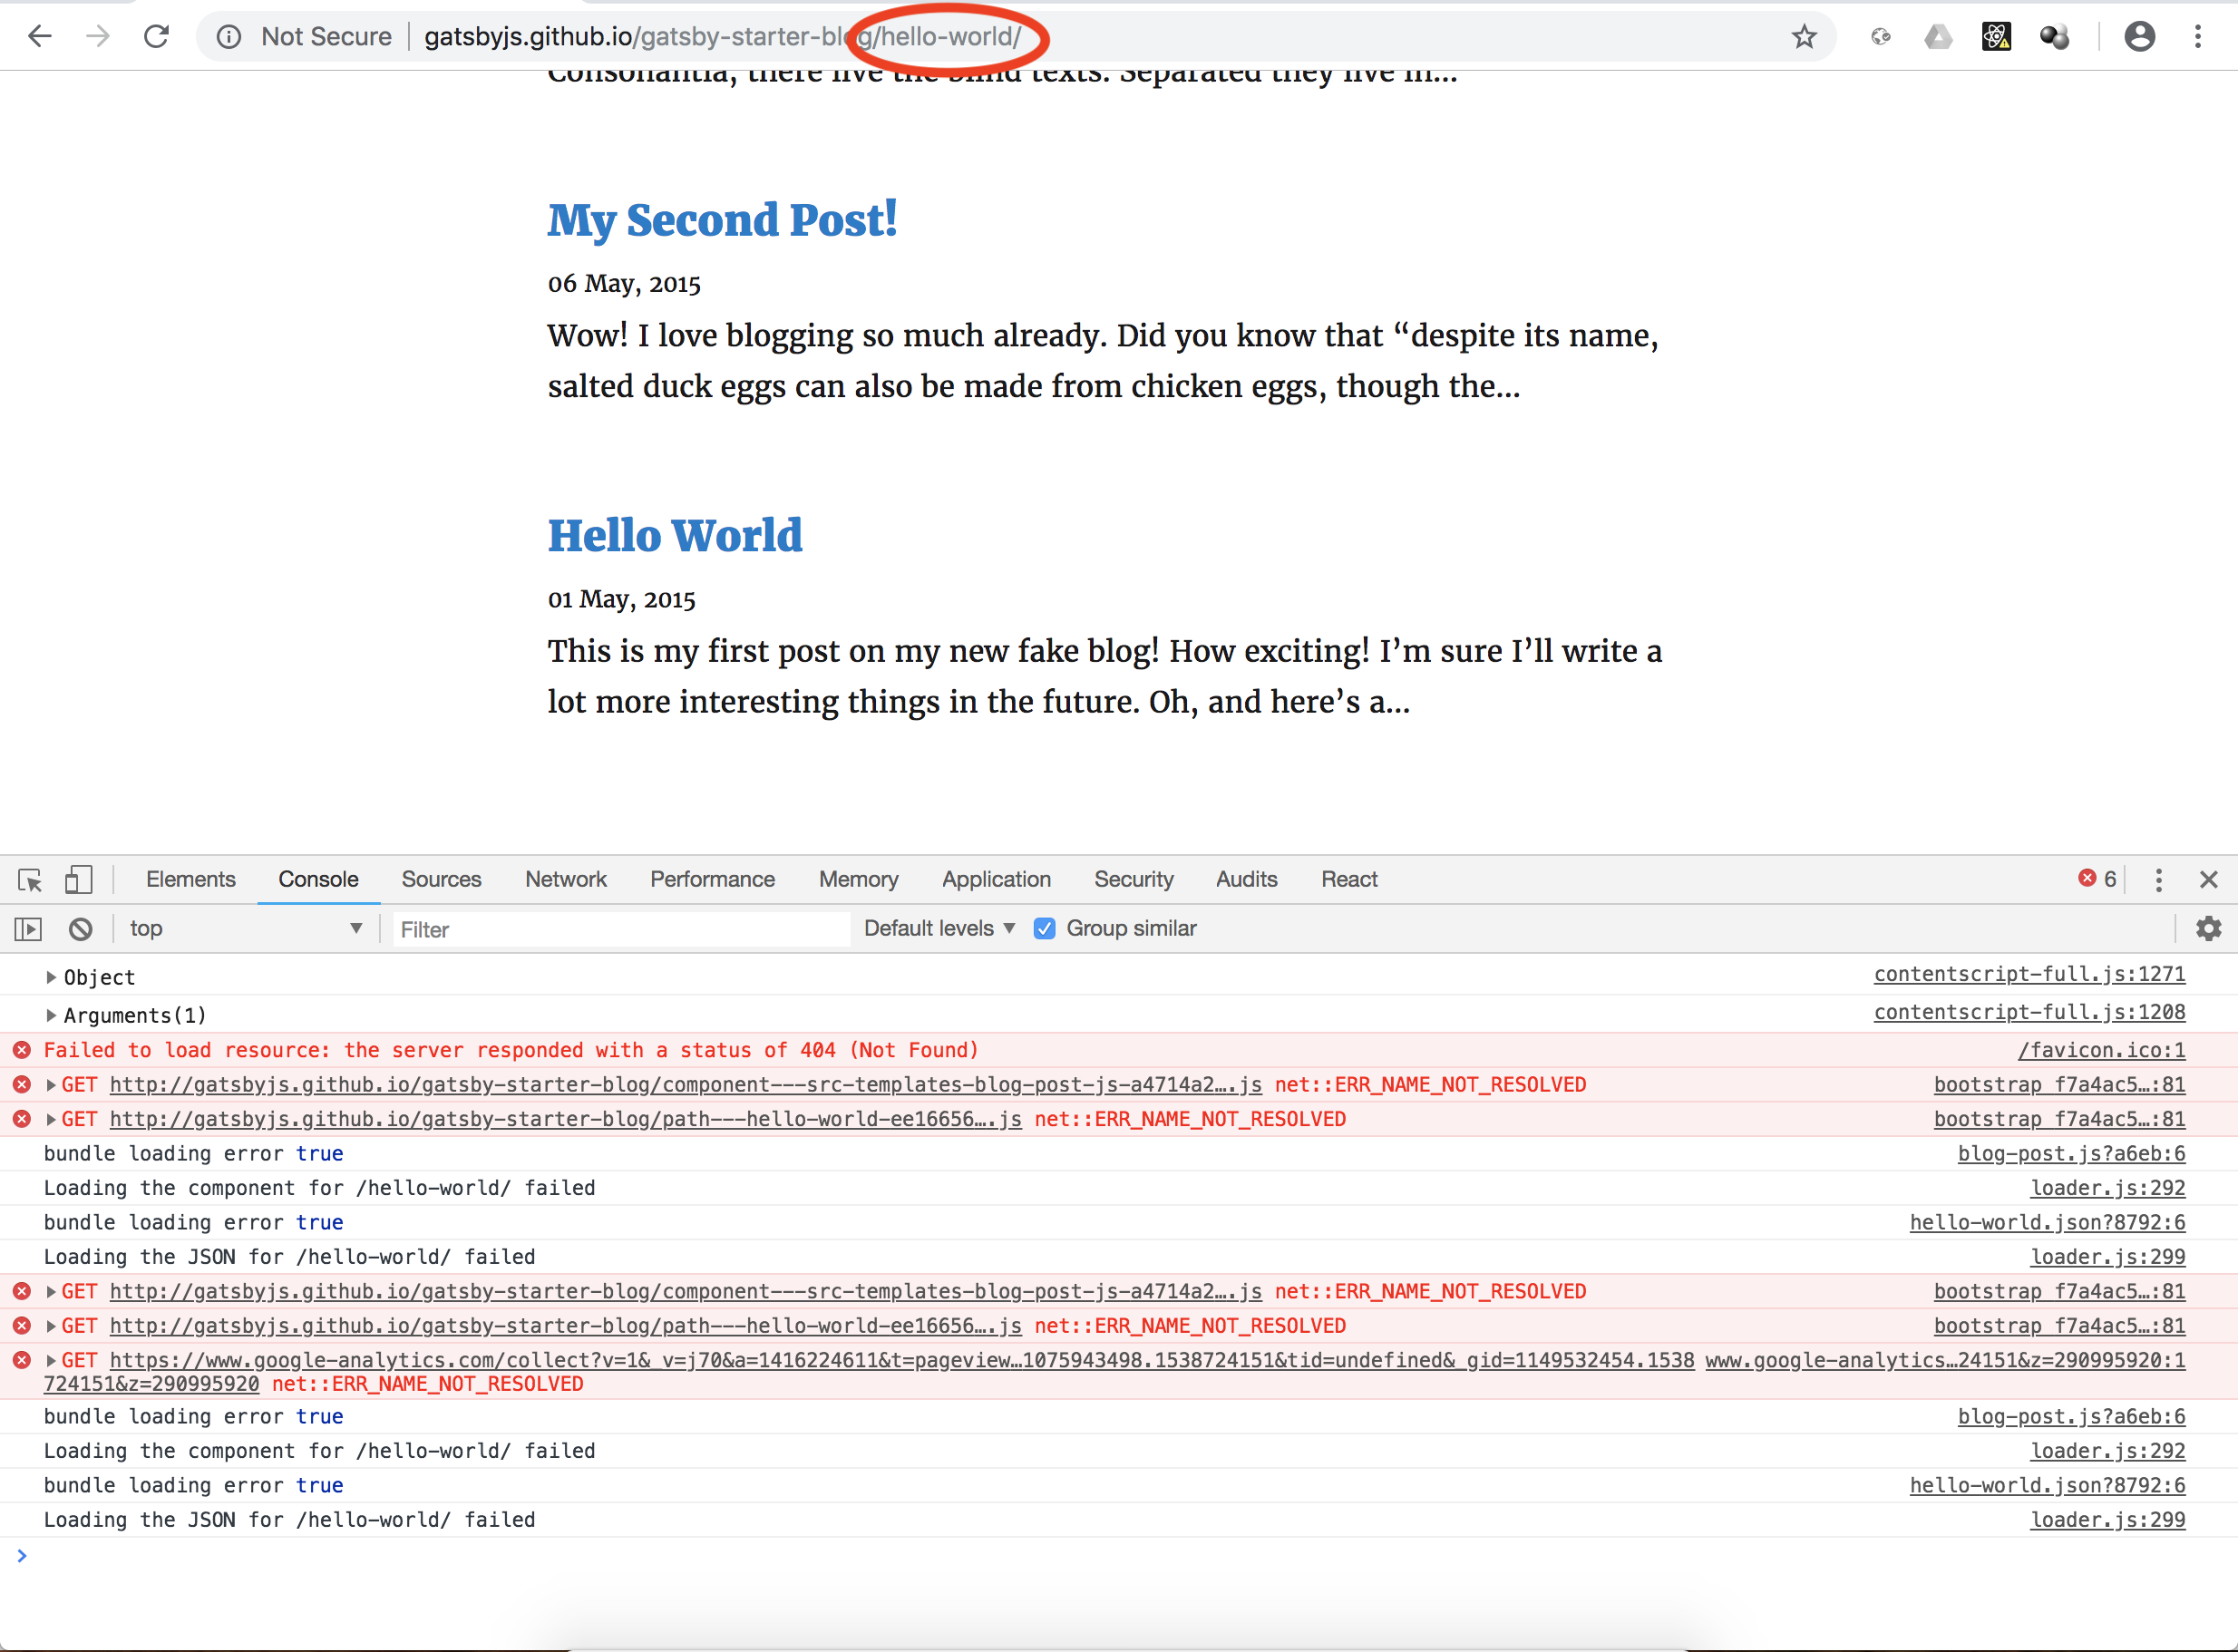Show the console sidebar panel
Viewport: 2238px width, 1652px height.
[x=27, y=928]
